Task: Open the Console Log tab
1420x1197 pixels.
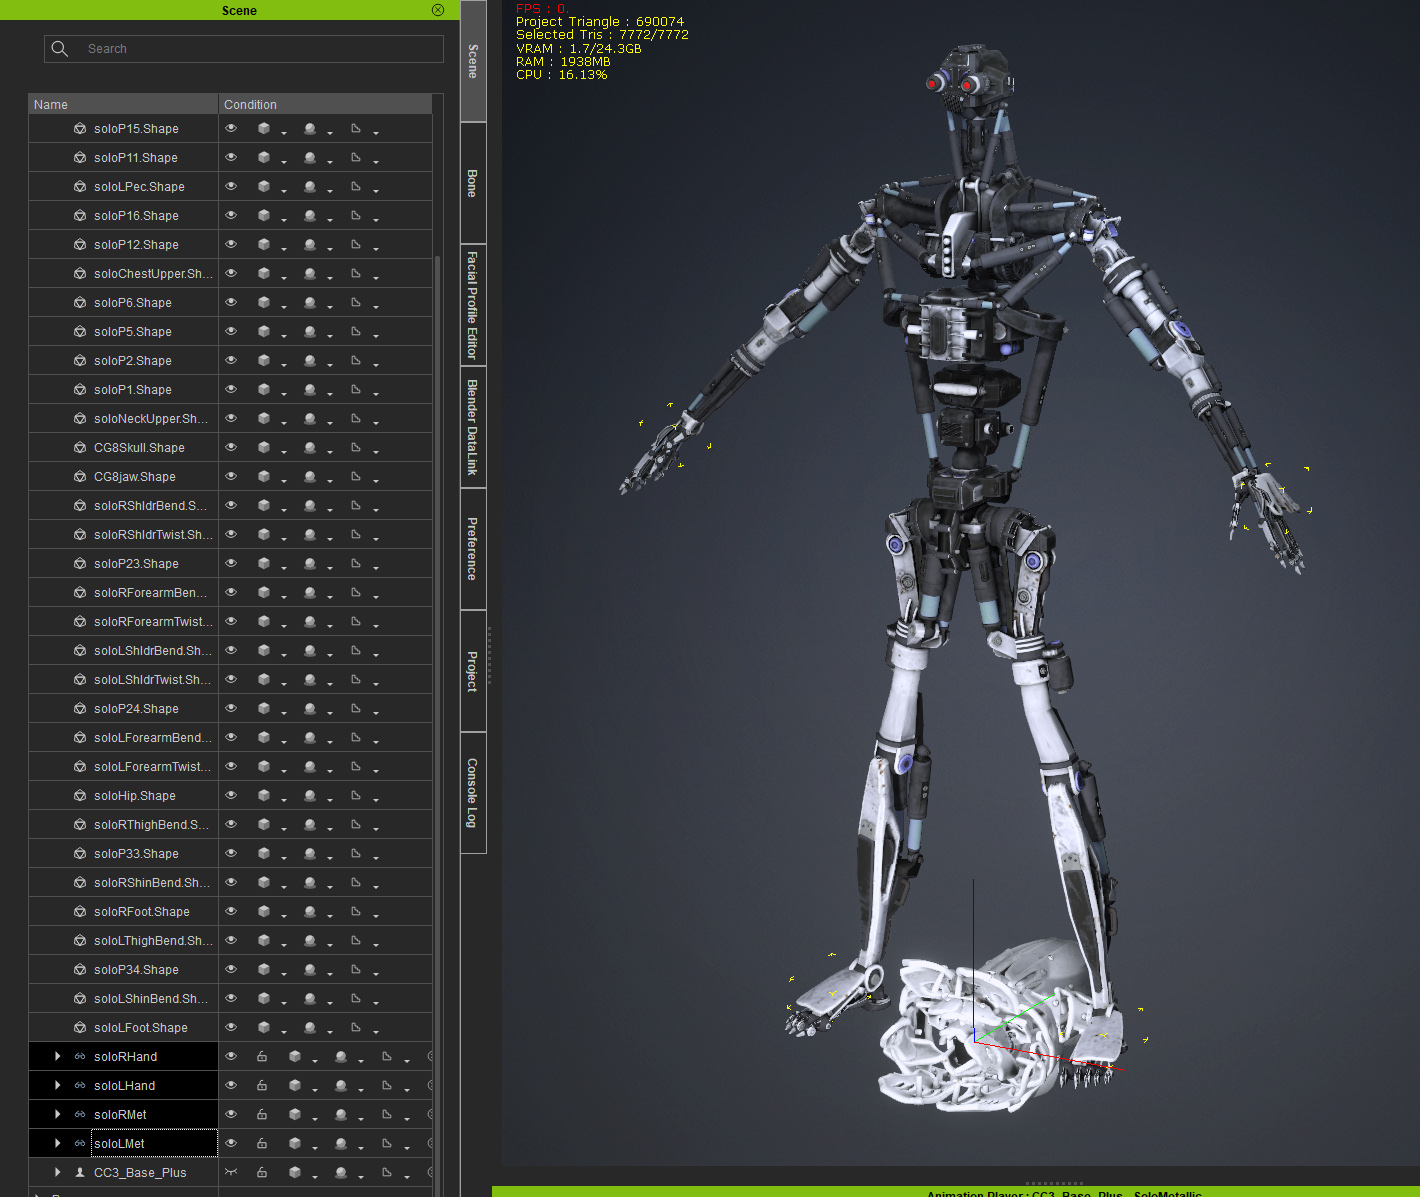Action: [x=473, y=792]
